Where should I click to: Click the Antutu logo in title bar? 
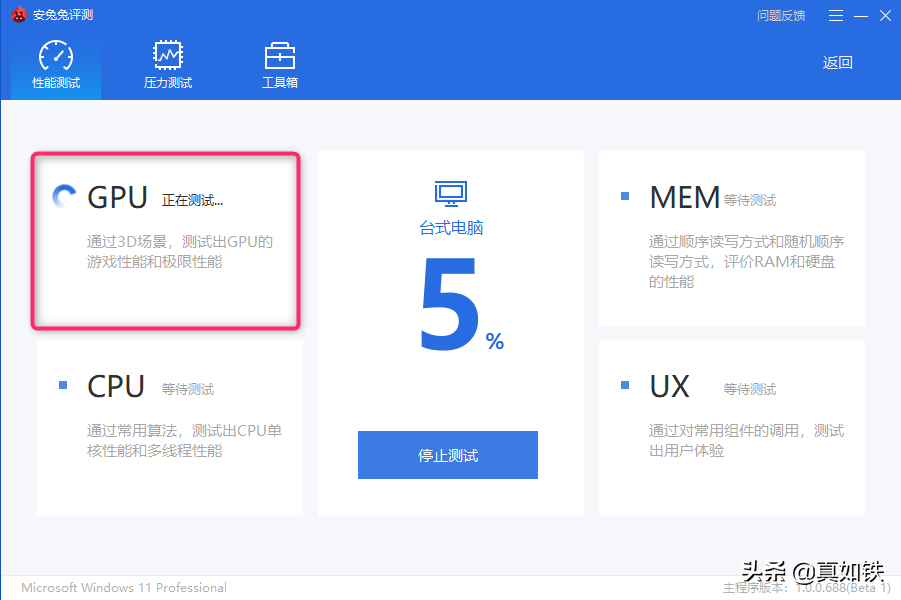click(19, 16)
